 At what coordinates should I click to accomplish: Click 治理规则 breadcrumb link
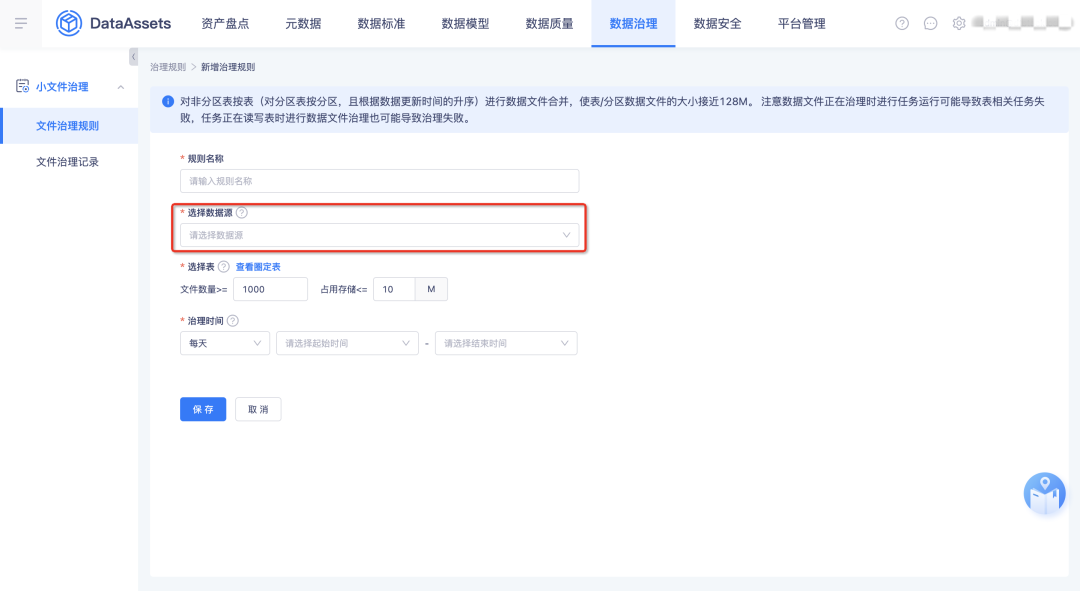point(168,67)
